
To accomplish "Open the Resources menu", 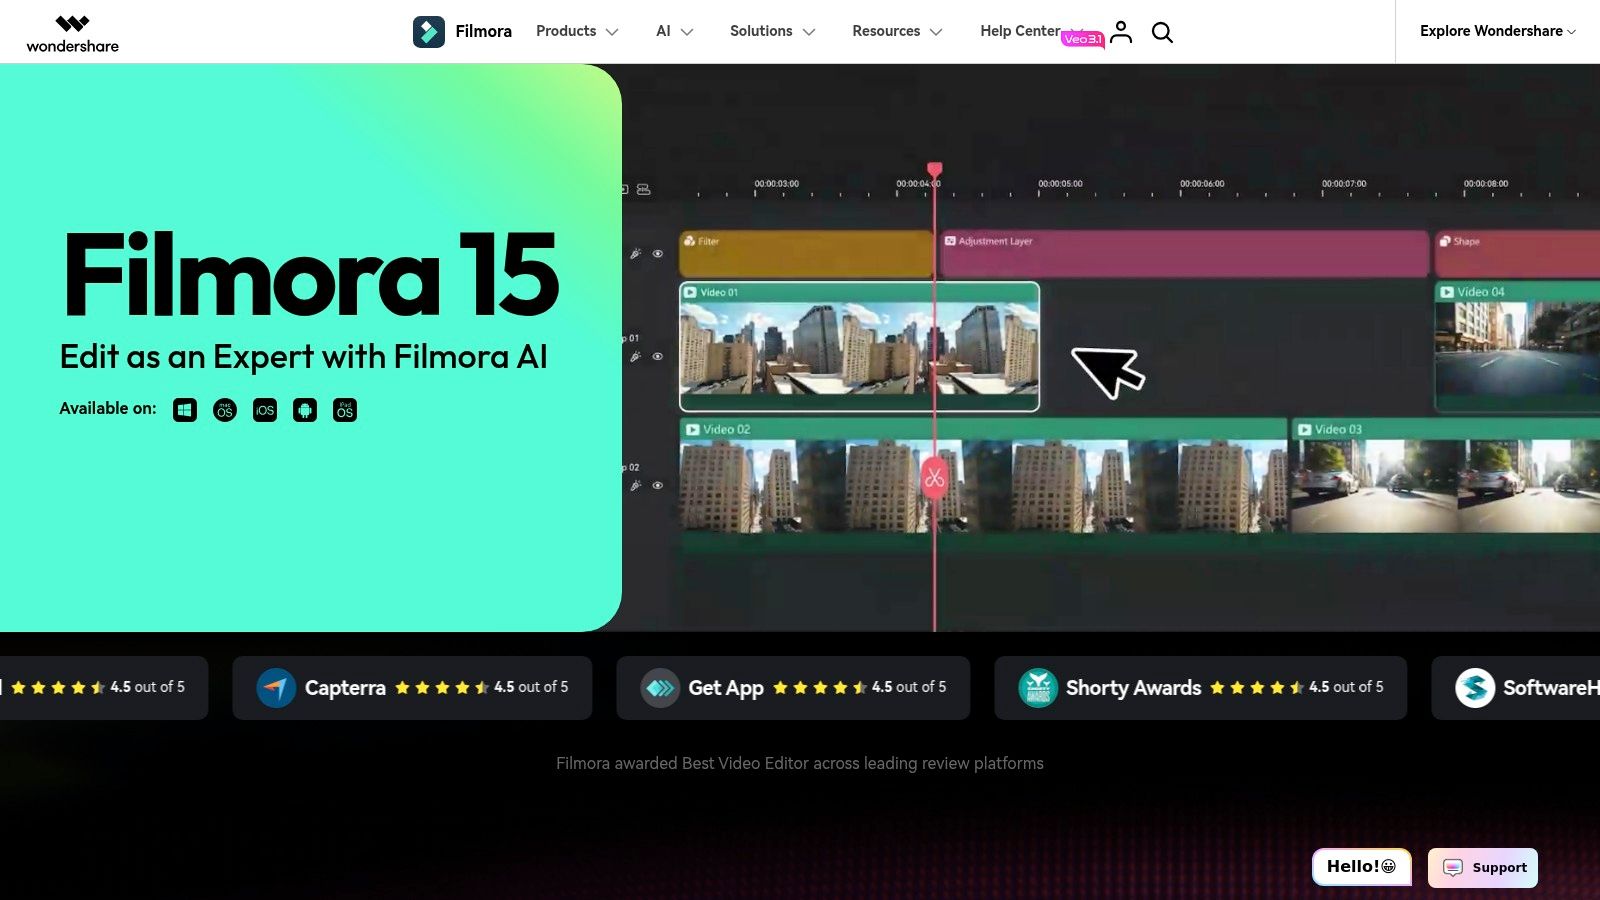I will click(x=897, y=31).
